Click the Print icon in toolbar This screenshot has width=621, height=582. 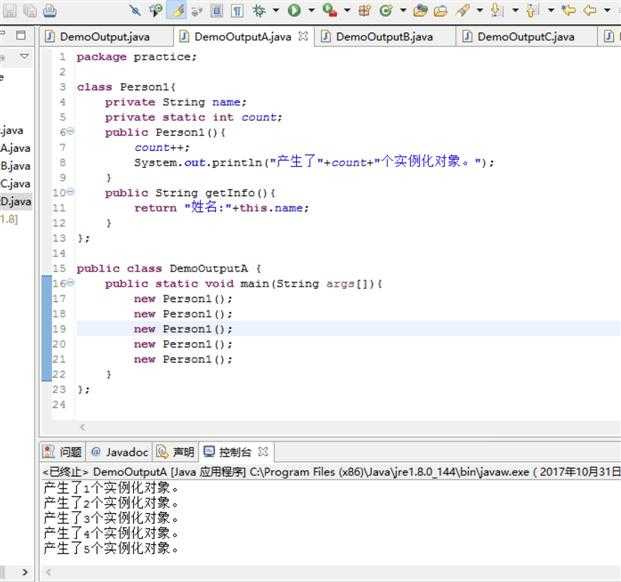(50, 10)
